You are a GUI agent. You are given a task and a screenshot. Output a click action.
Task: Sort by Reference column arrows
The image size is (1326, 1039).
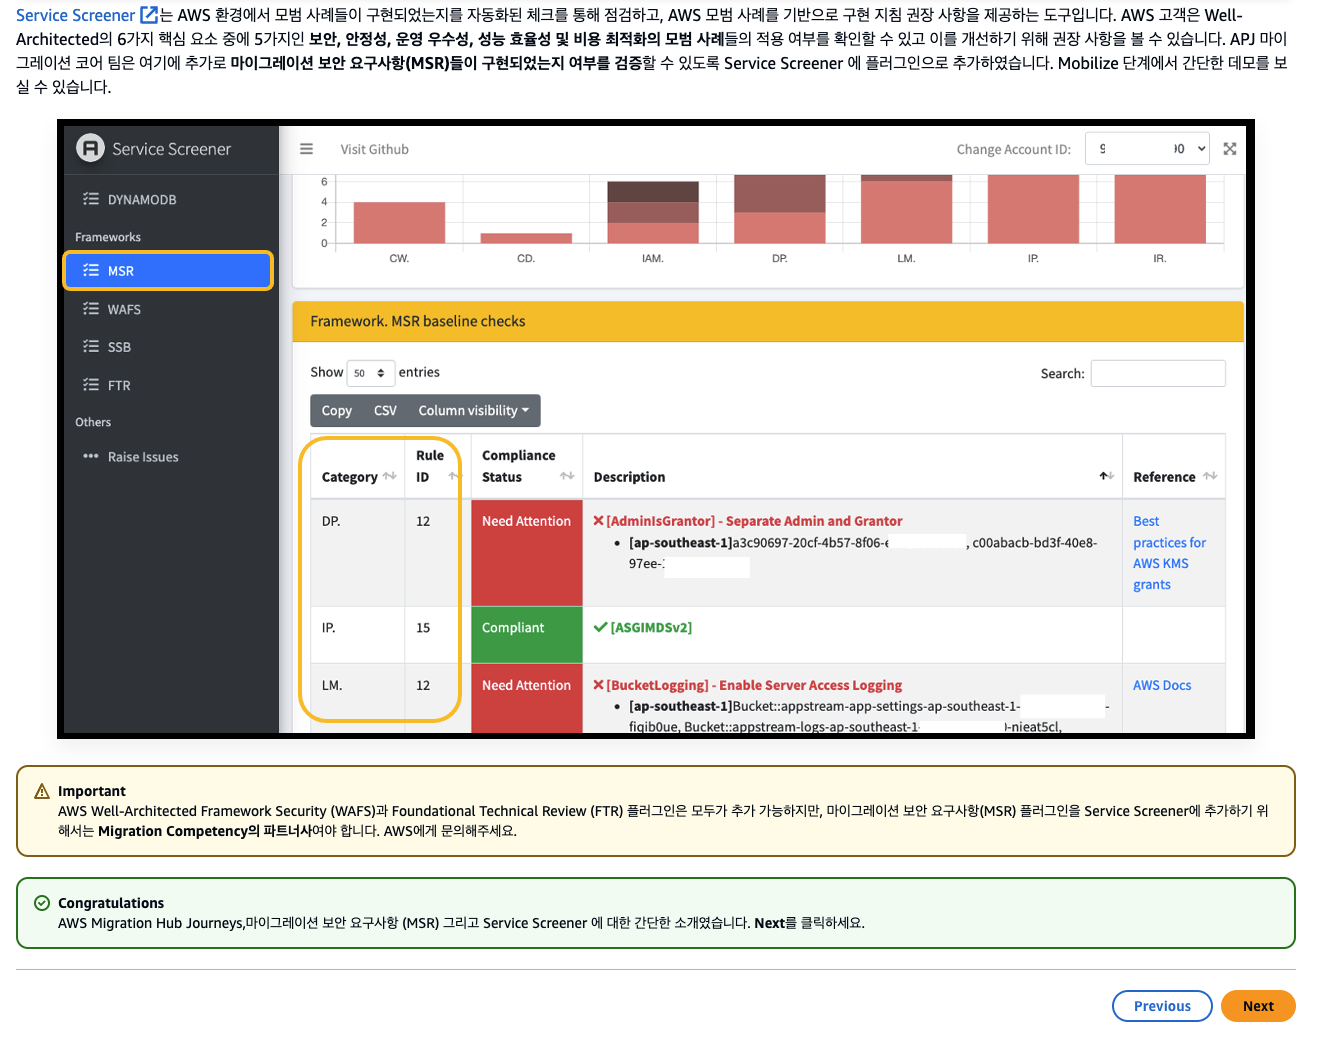point(1210,476)
